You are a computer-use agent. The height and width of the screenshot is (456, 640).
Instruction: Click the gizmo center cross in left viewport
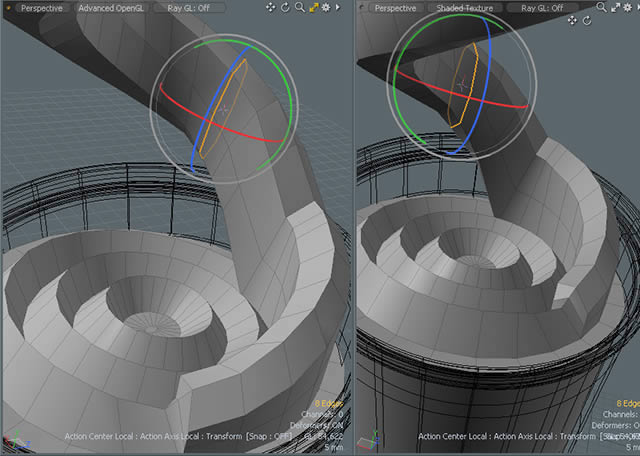click(224, 109)
